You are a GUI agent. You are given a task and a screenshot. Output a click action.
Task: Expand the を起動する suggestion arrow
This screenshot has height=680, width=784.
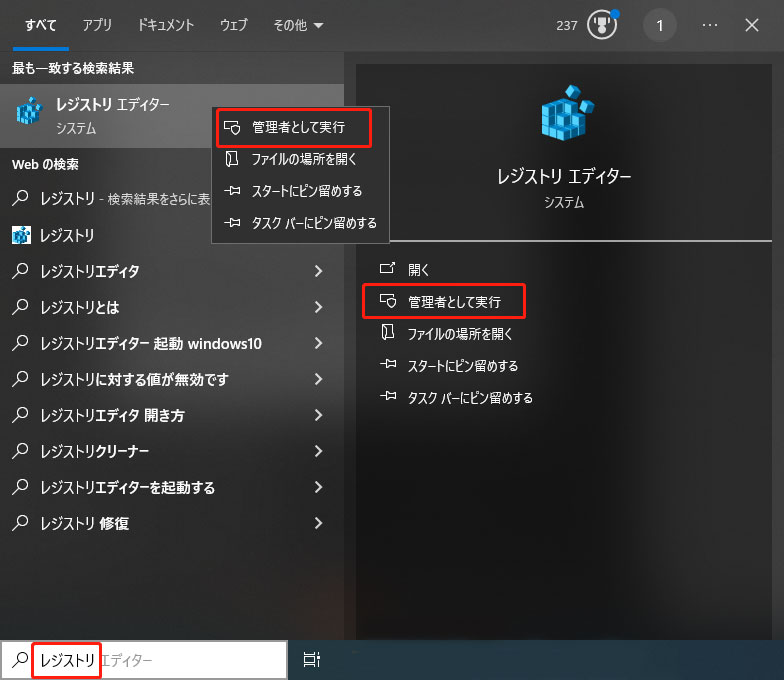[318, 487]
